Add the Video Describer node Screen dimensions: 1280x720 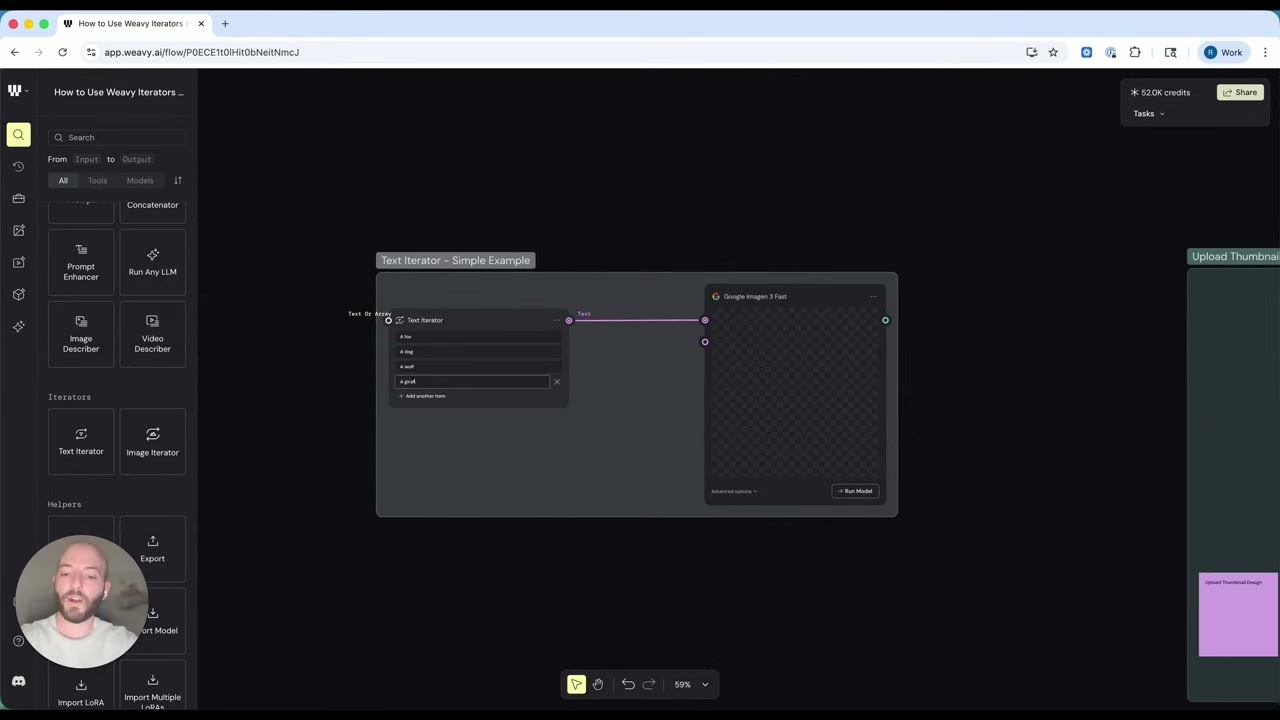coord(152,334)
